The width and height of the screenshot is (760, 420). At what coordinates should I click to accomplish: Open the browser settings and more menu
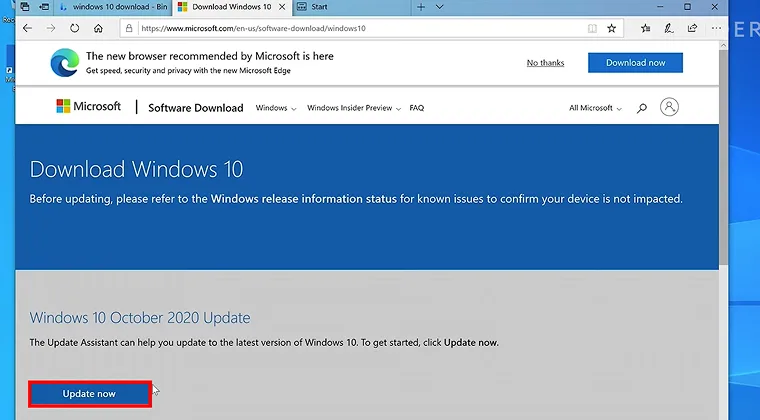point(716,29)
